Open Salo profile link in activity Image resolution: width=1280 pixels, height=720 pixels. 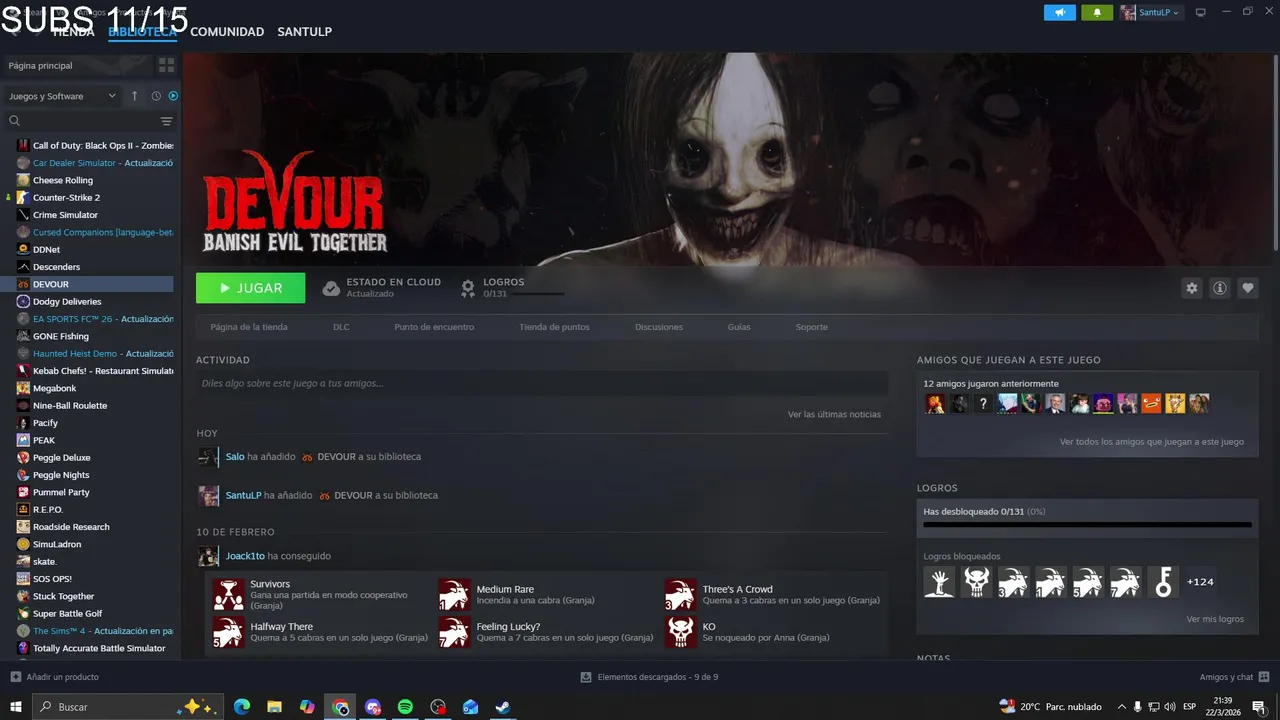click(x=235, y=457)
